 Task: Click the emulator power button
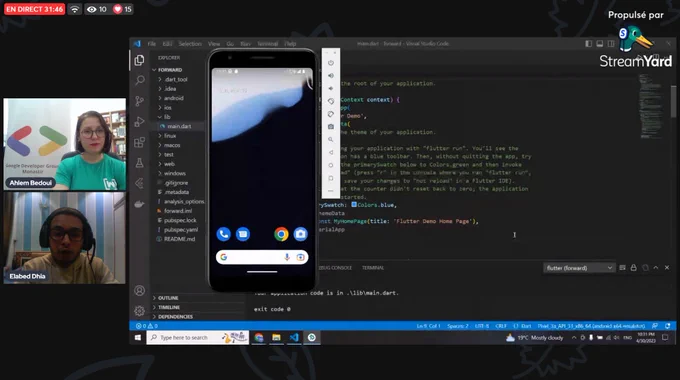click(x=331, y=63)
